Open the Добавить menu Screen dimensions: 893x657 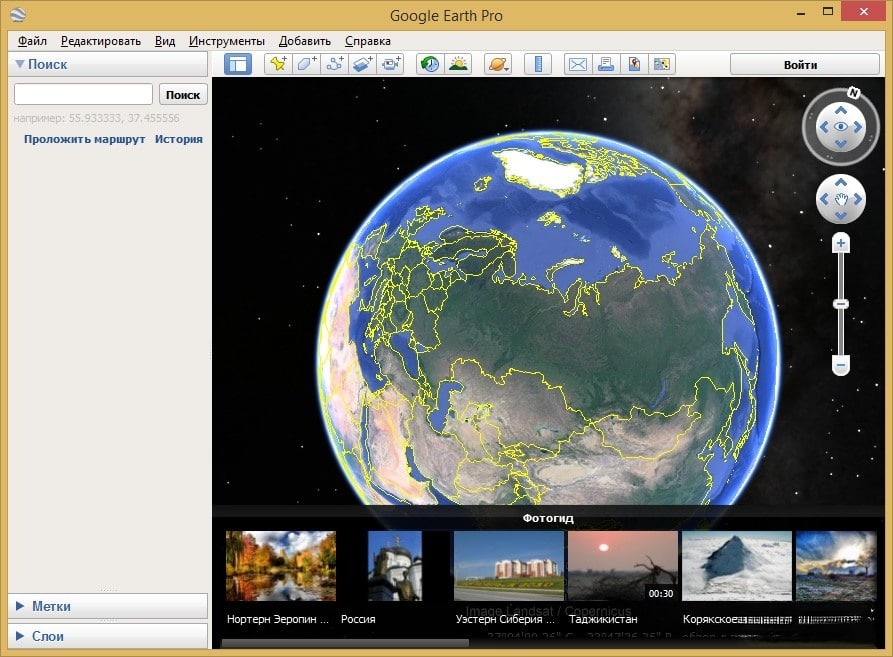tap(305, 41)
